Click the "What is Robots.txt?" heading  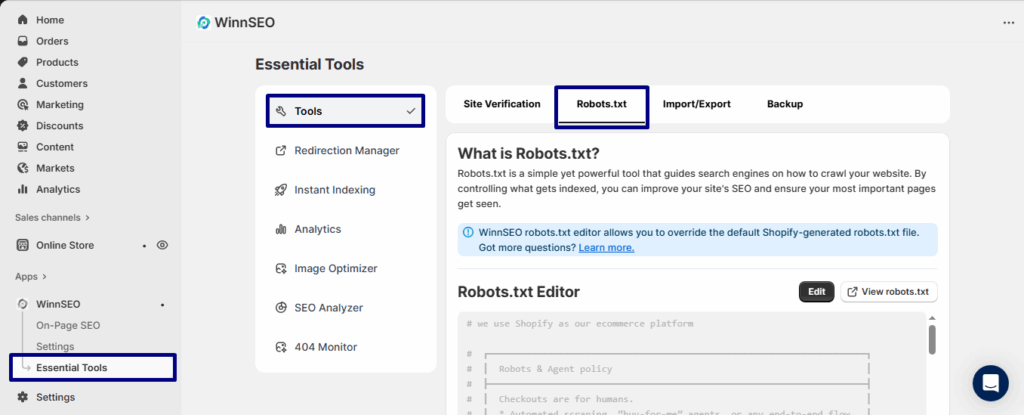pyautogui.click(x=528, y=154)
